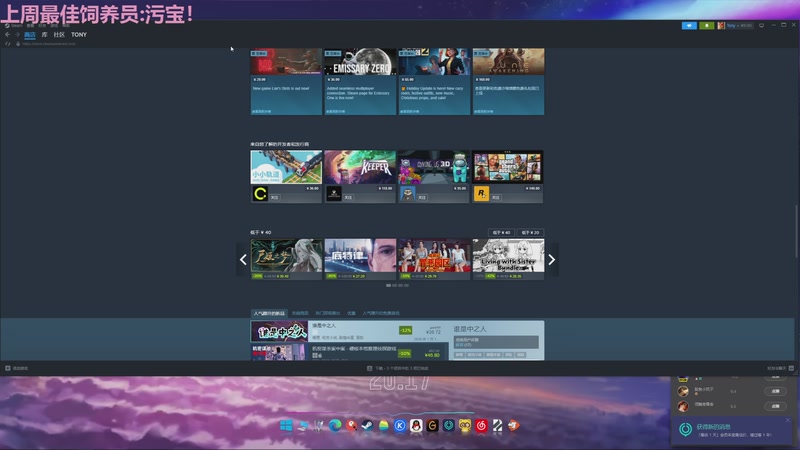Select the 热销商品 tab
The height and width of the screenshot is (450, 800).
pos(300,313)
